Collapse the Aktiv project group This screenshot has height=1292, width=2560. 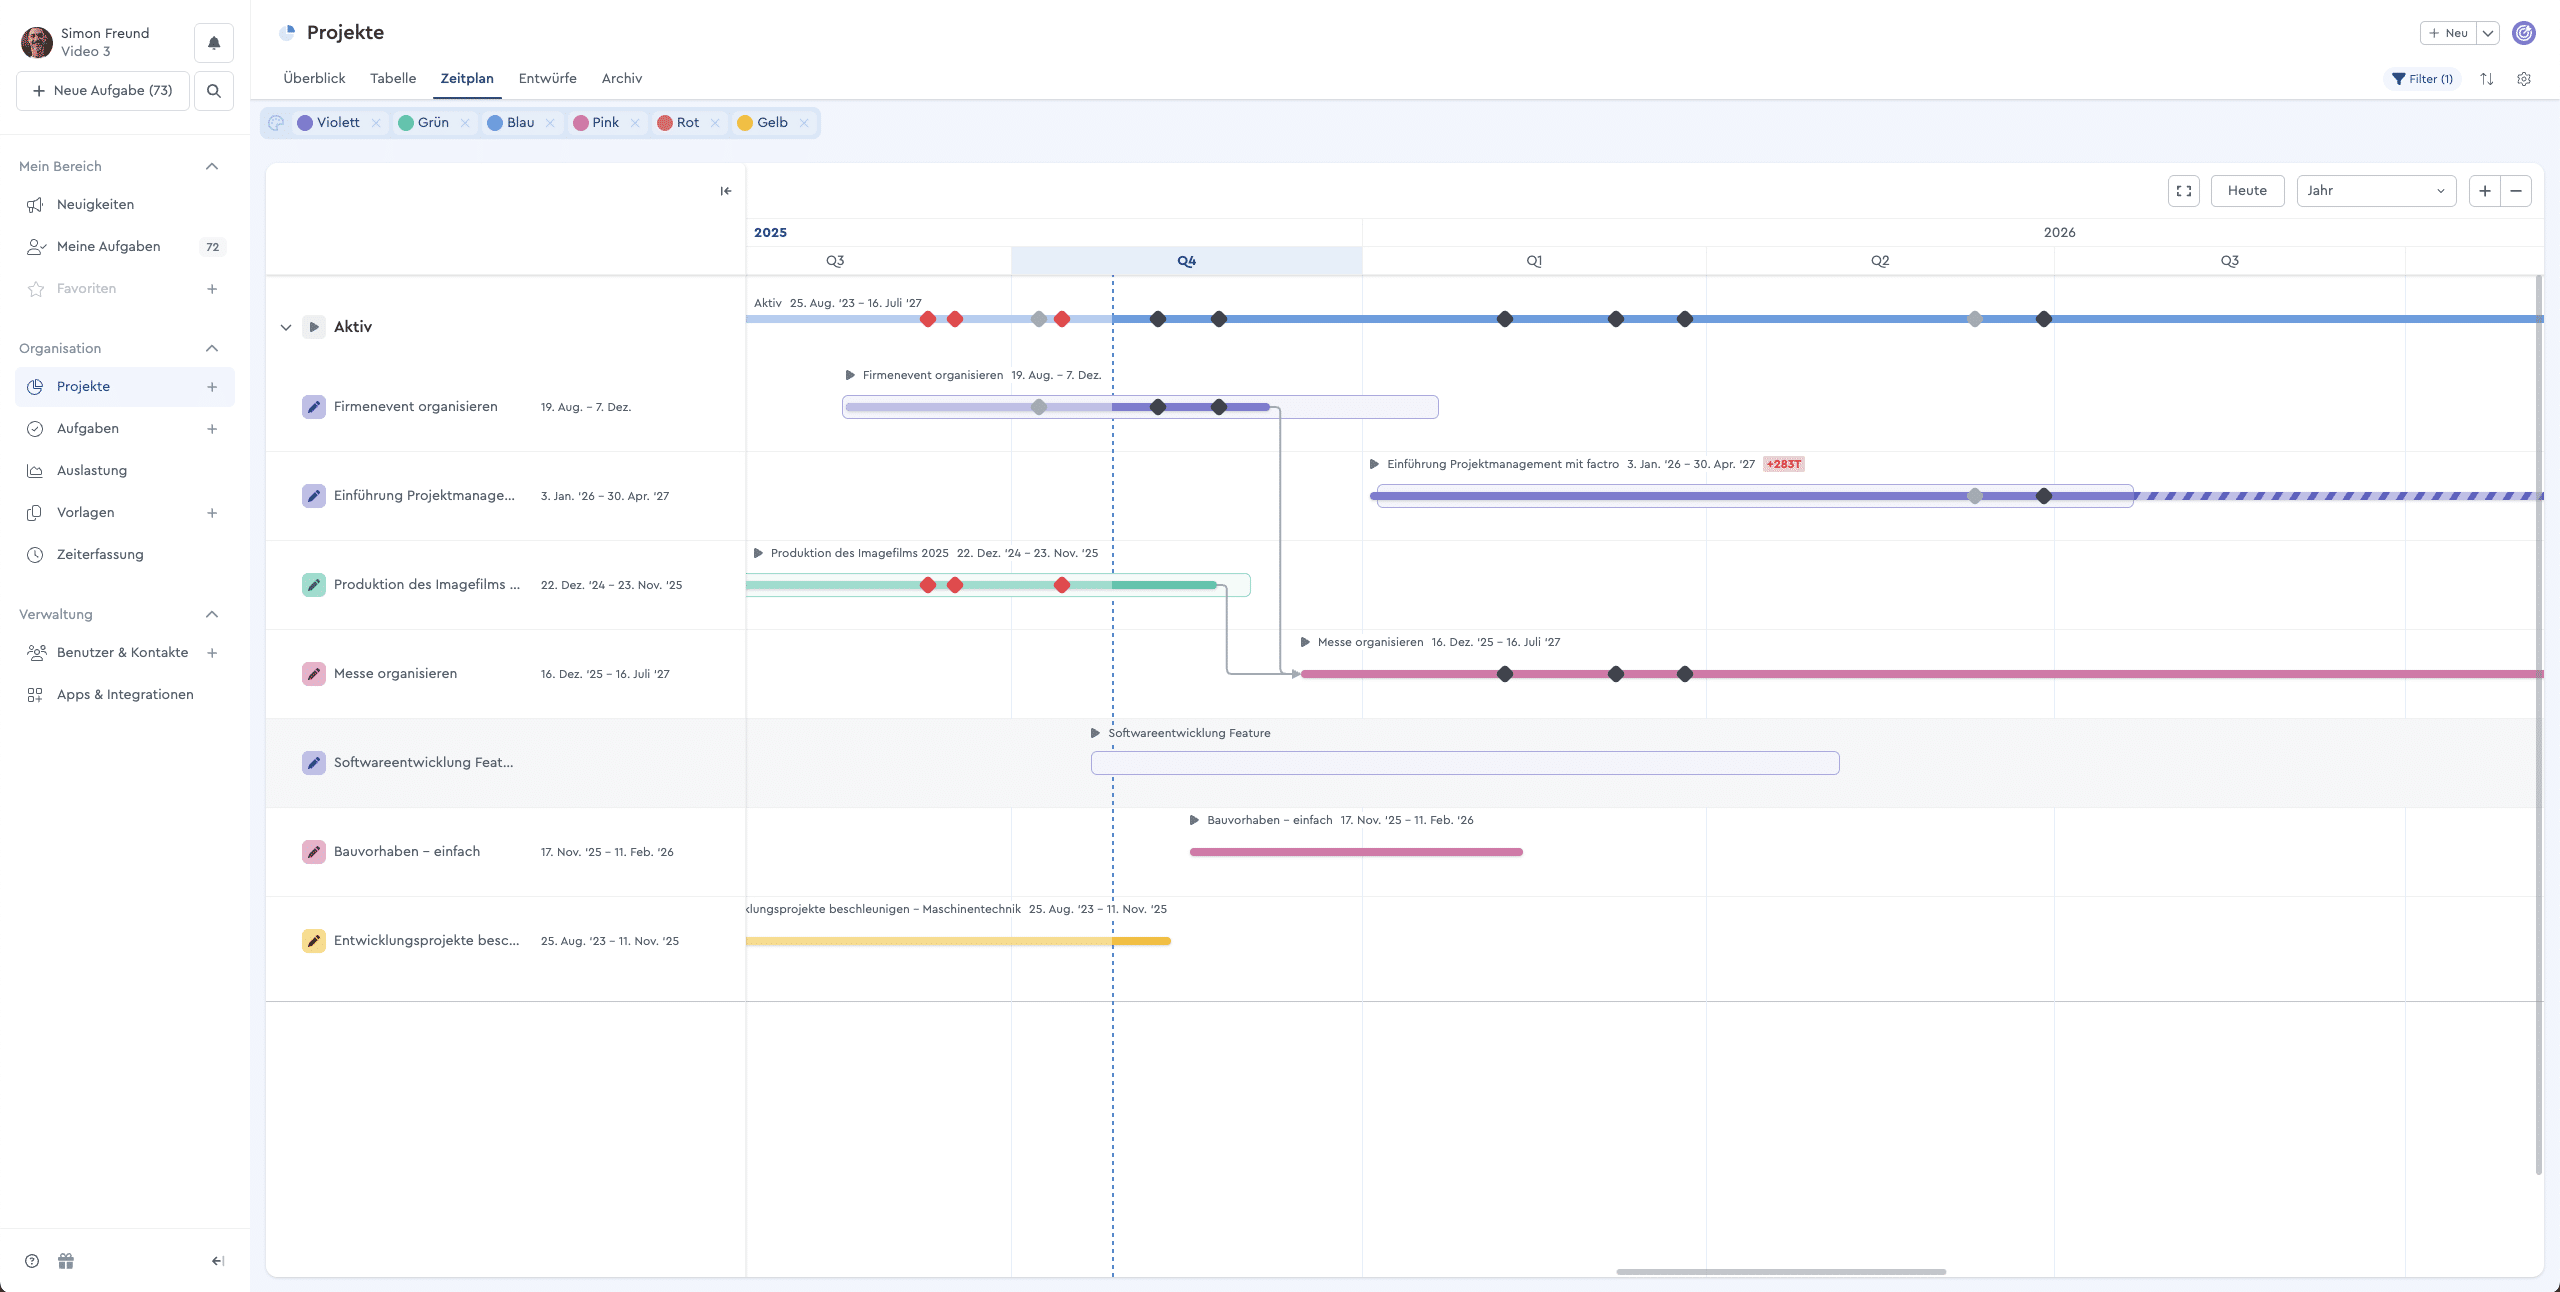(x=286, y=327)
